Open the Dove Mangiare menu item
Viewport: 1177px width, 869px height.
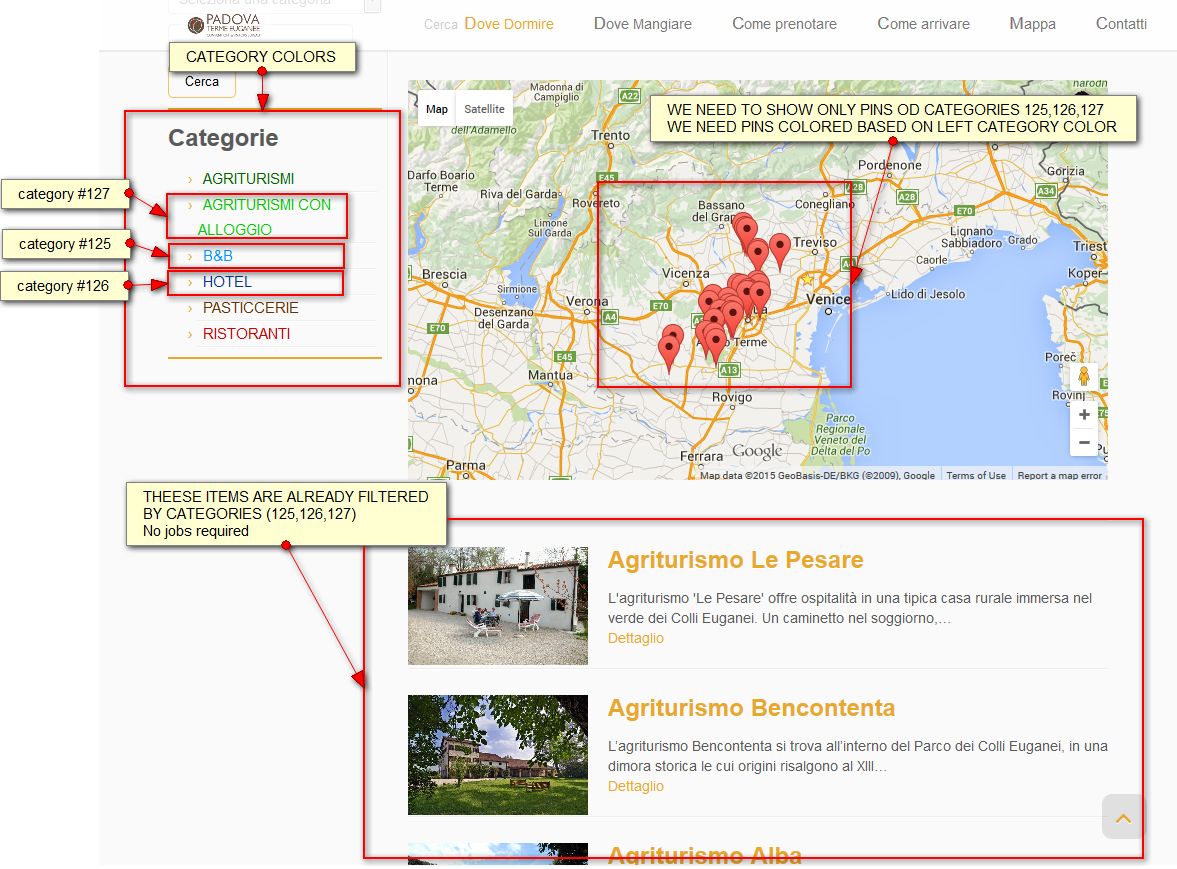643,23
